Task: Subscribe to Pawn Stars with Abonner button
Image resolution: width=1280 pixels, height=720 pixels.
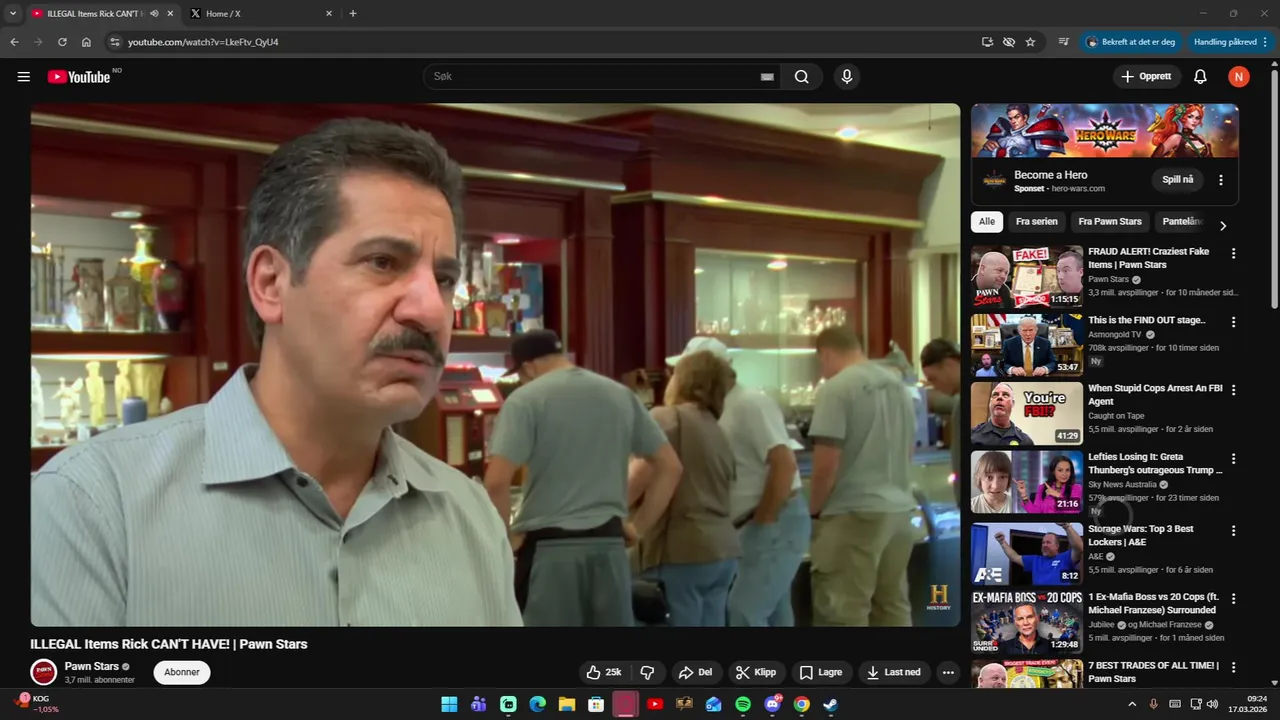Action: point(181,672)
